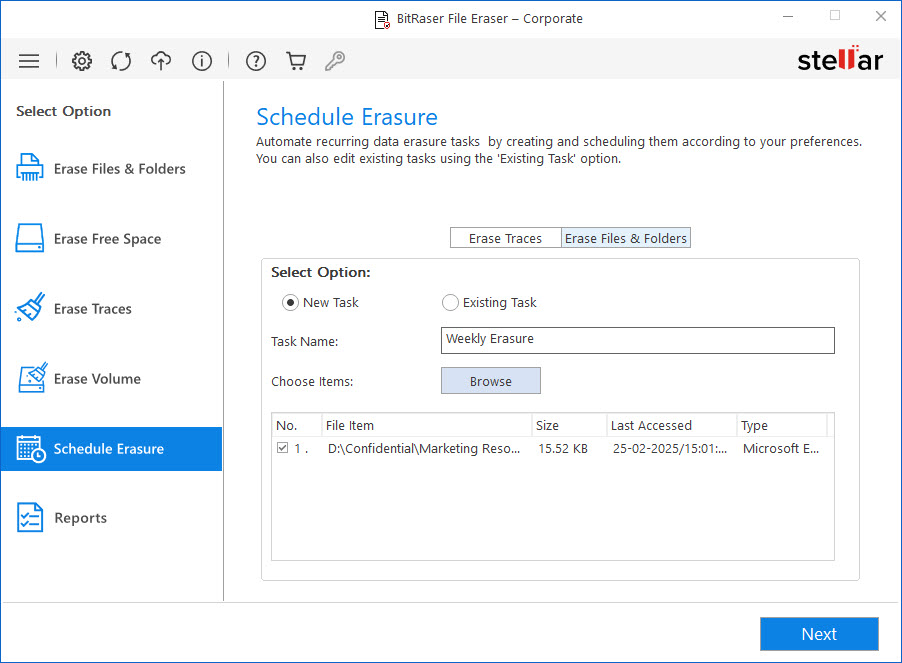Viewport: 902px width, 663px height.
Task: Open the hamburger menu in the toolbar
Action: [x=29, y=61]
